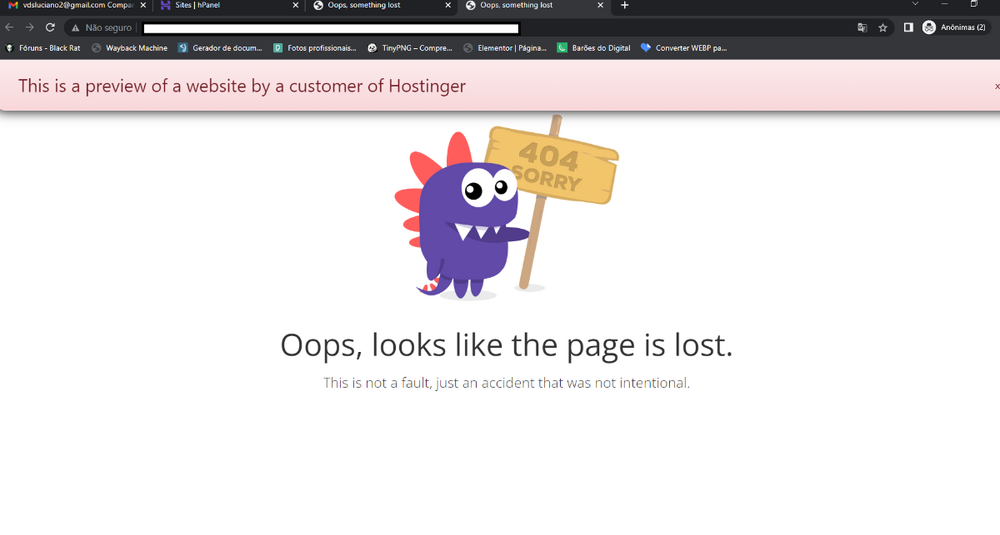Image resolution: width=1000 pixels, height=535 pixels.
Task: Minimize the browser window
Action: [945, 4]
